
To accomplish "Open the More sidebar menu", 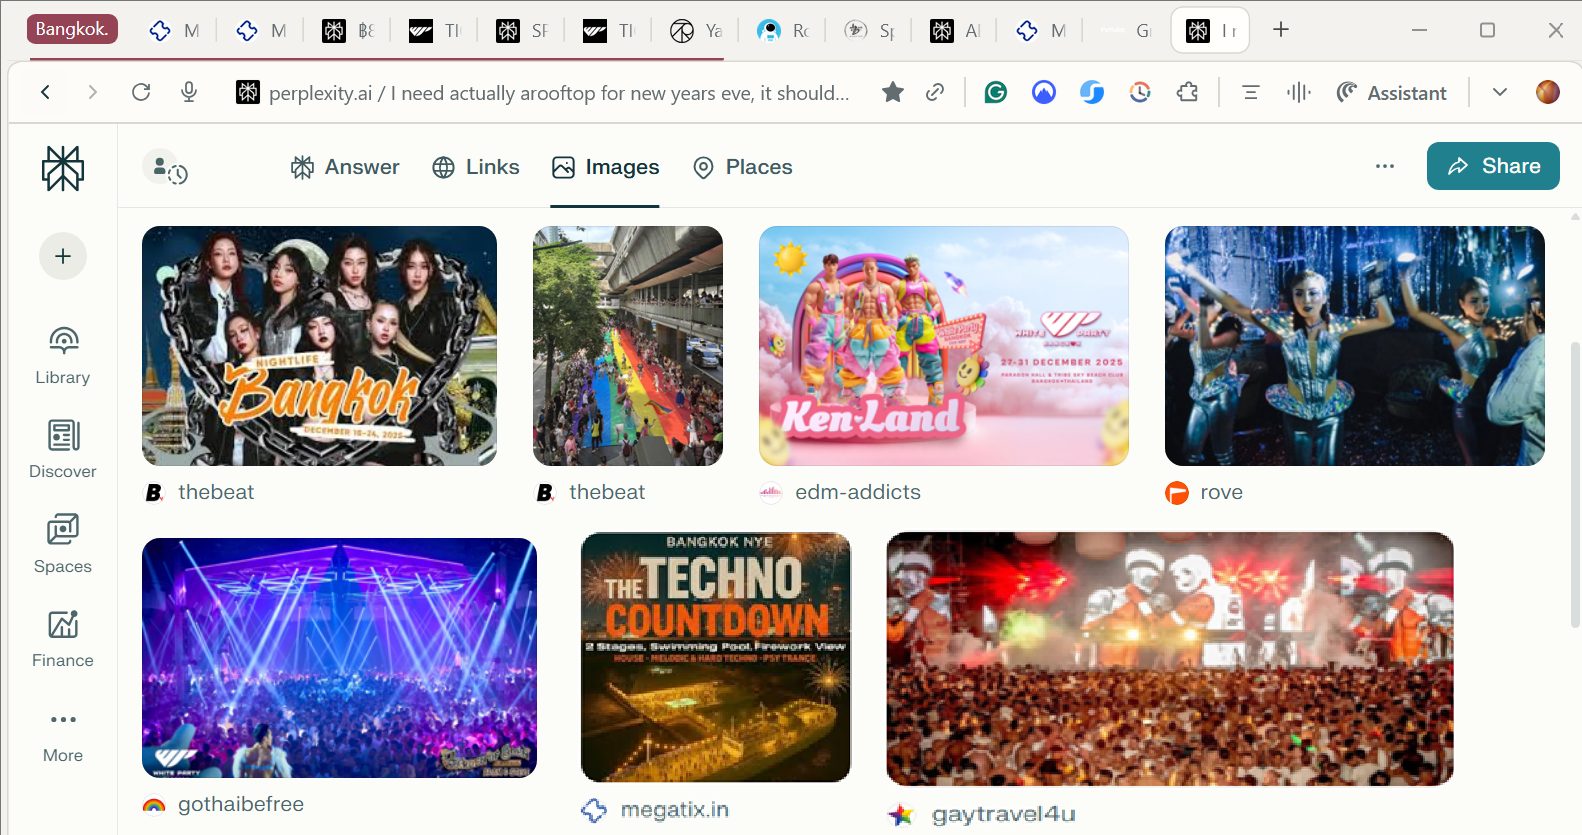I will [x=63, y=735].
